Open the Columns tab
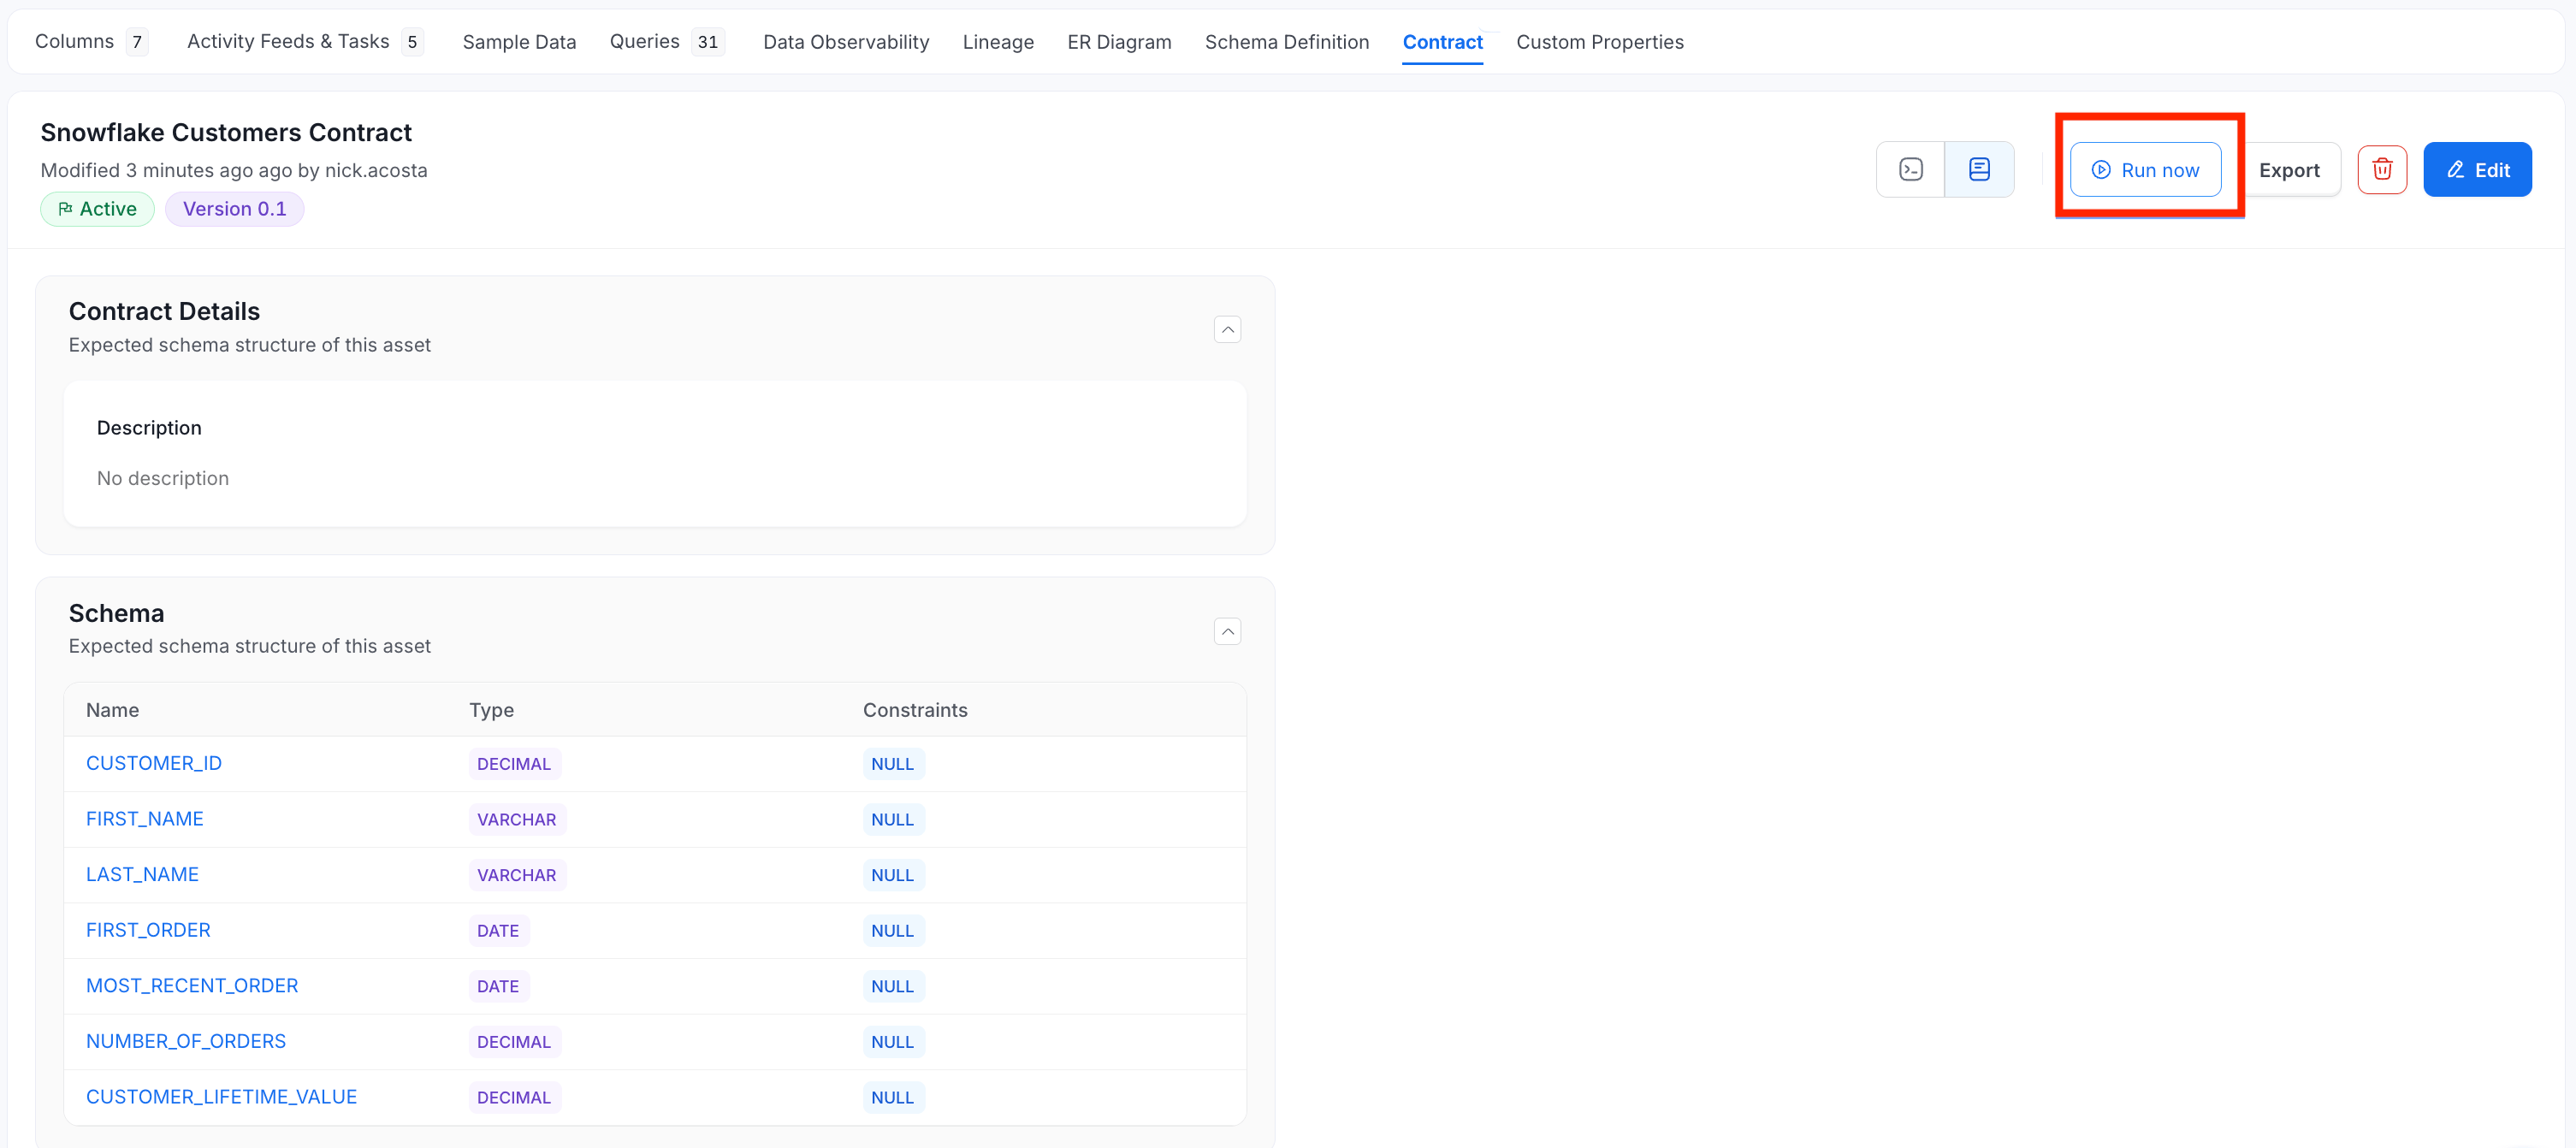 (x=91, y=41)
